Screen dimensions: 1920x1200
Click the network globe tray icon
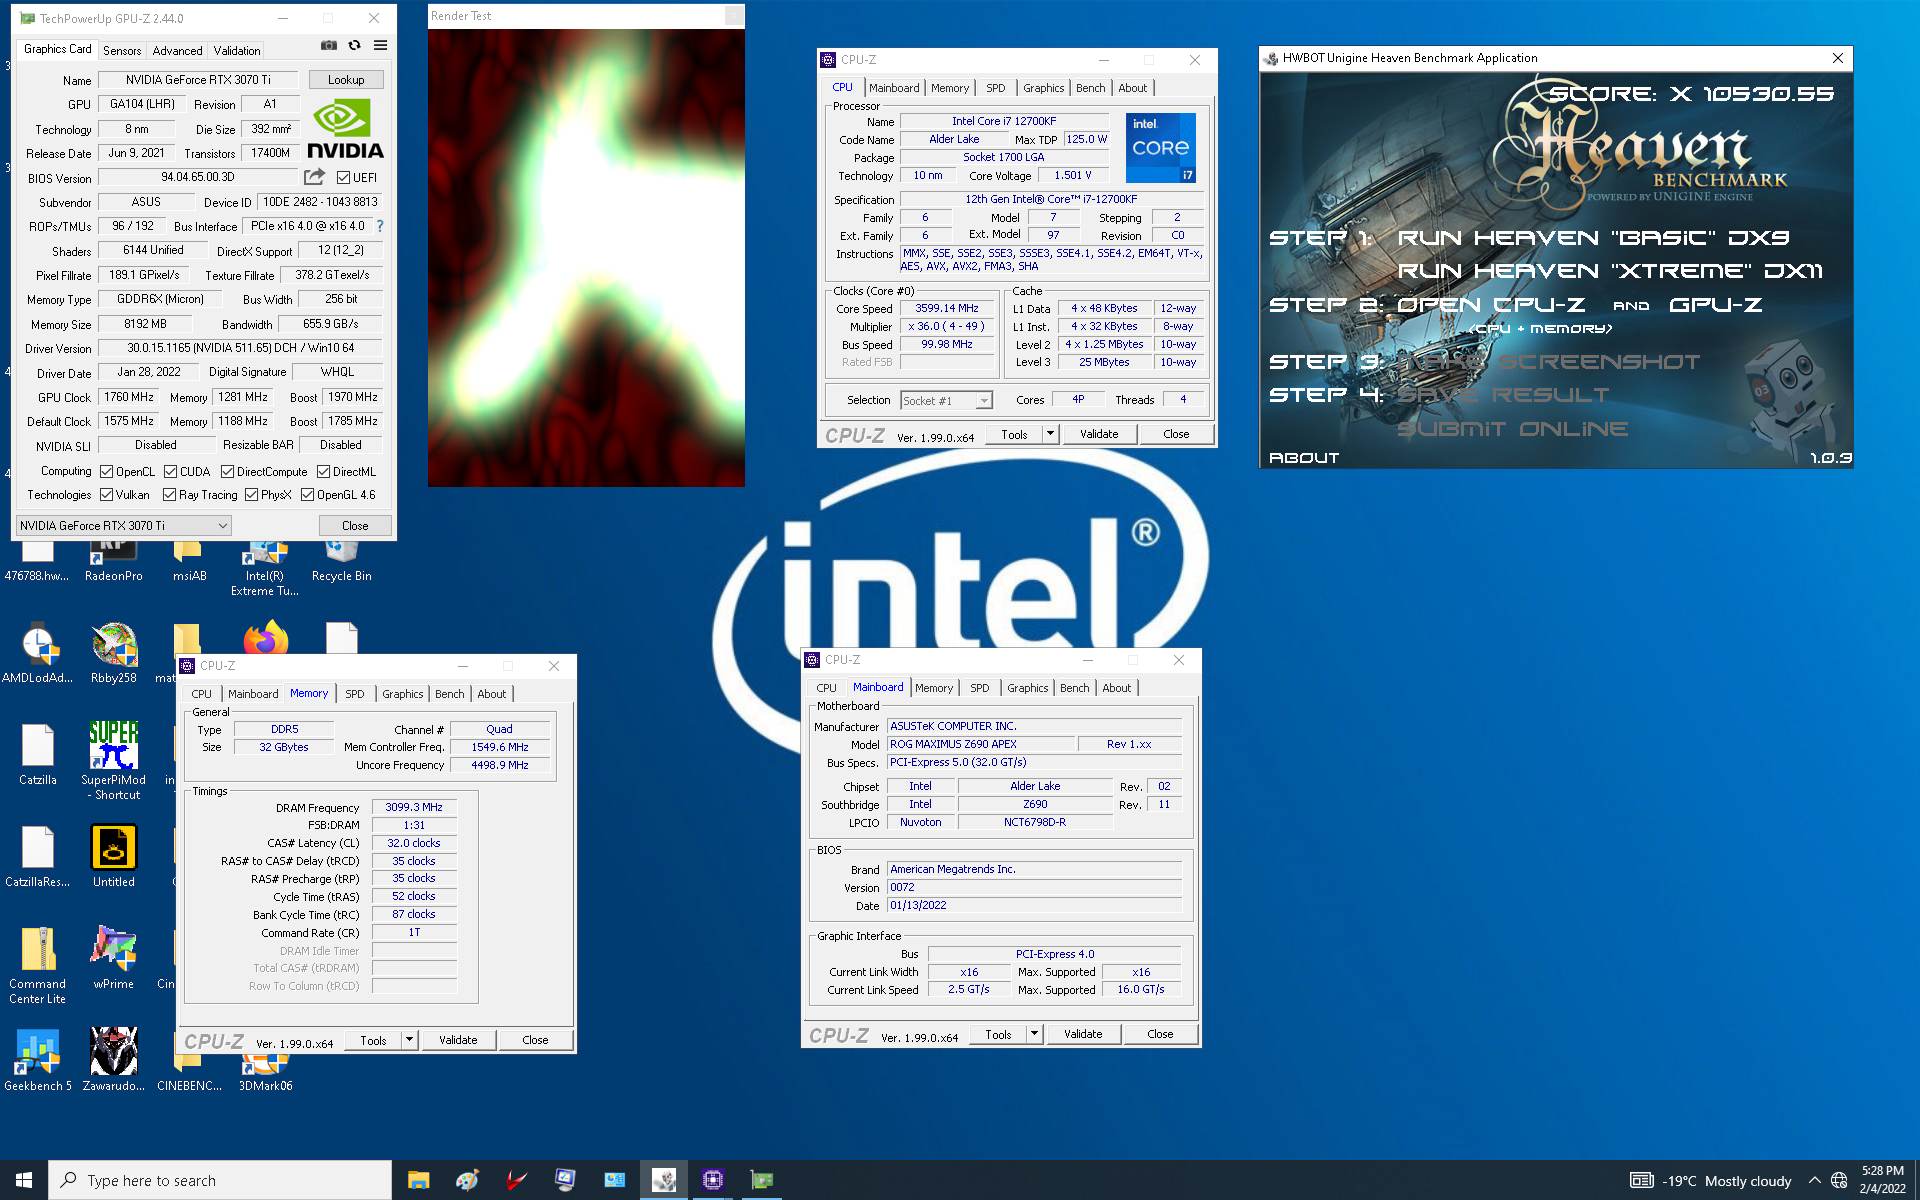click(x=1839, y=1181)
